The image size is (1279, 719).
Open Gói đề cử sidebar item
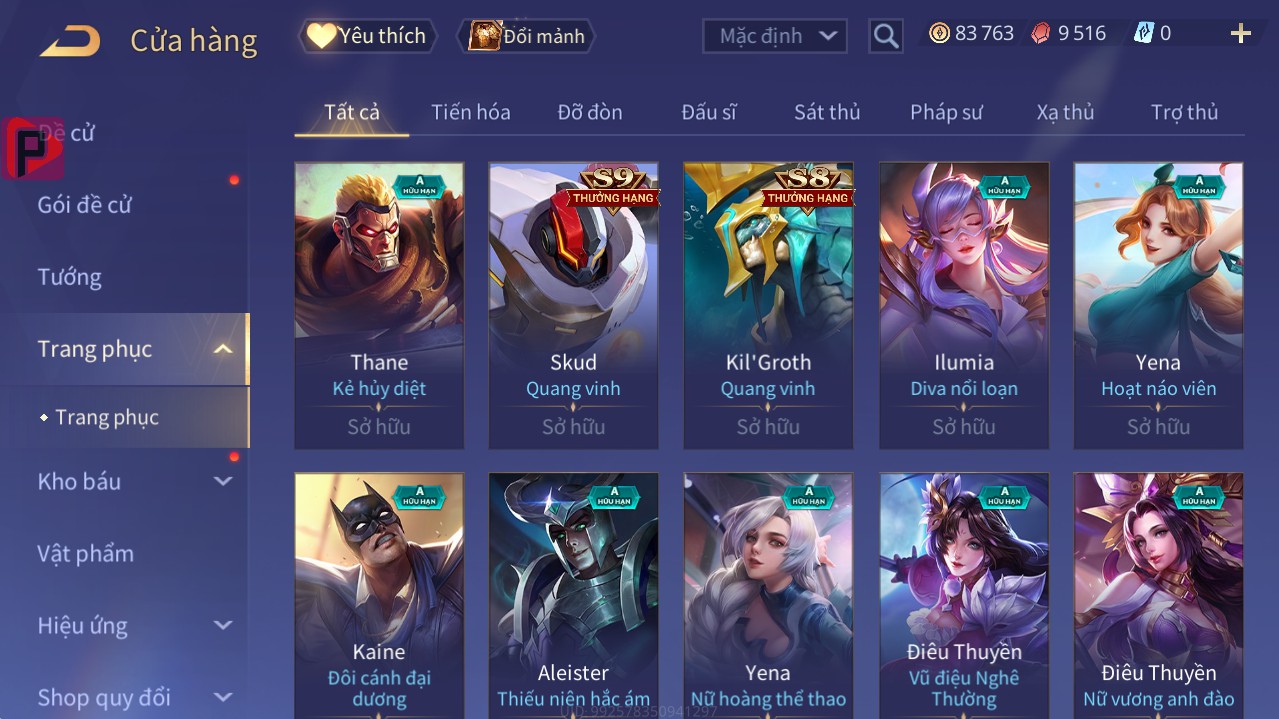pyautogui.click(x=85, y=205)
